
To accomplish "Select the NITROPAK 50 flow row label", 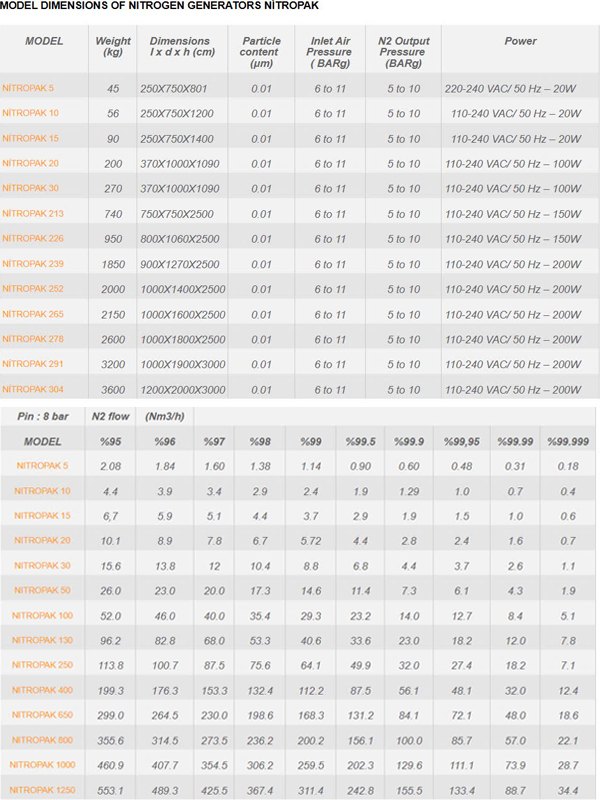I will [x=42, y=590].
